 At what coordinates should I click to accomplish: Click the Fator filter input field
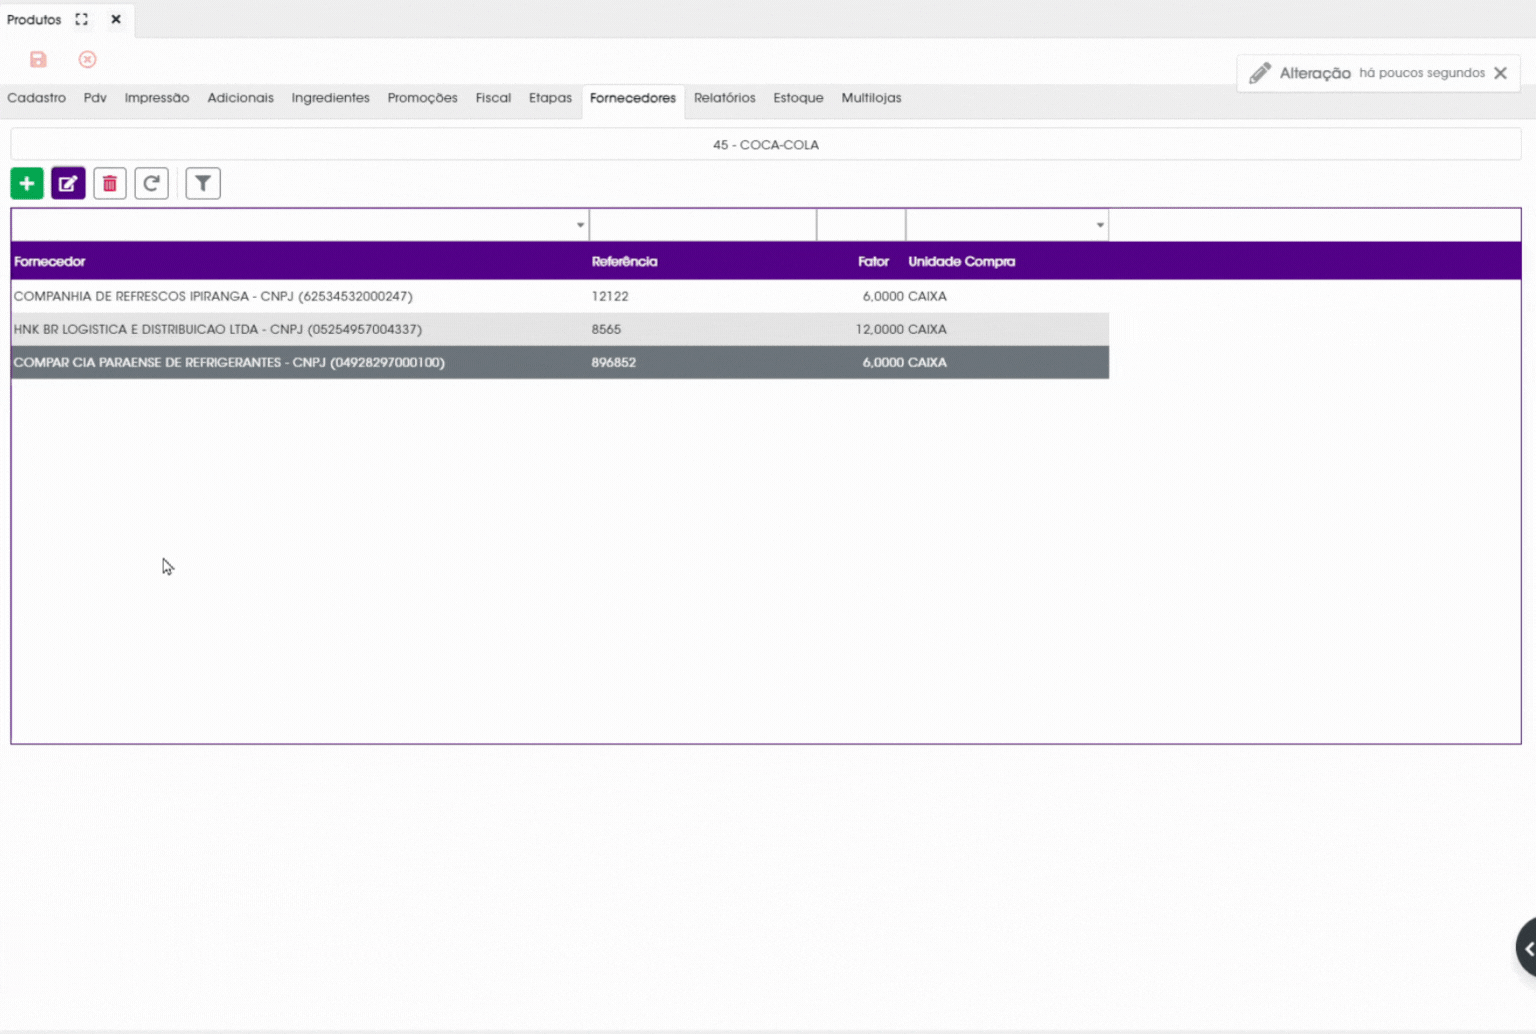[861, 225]
